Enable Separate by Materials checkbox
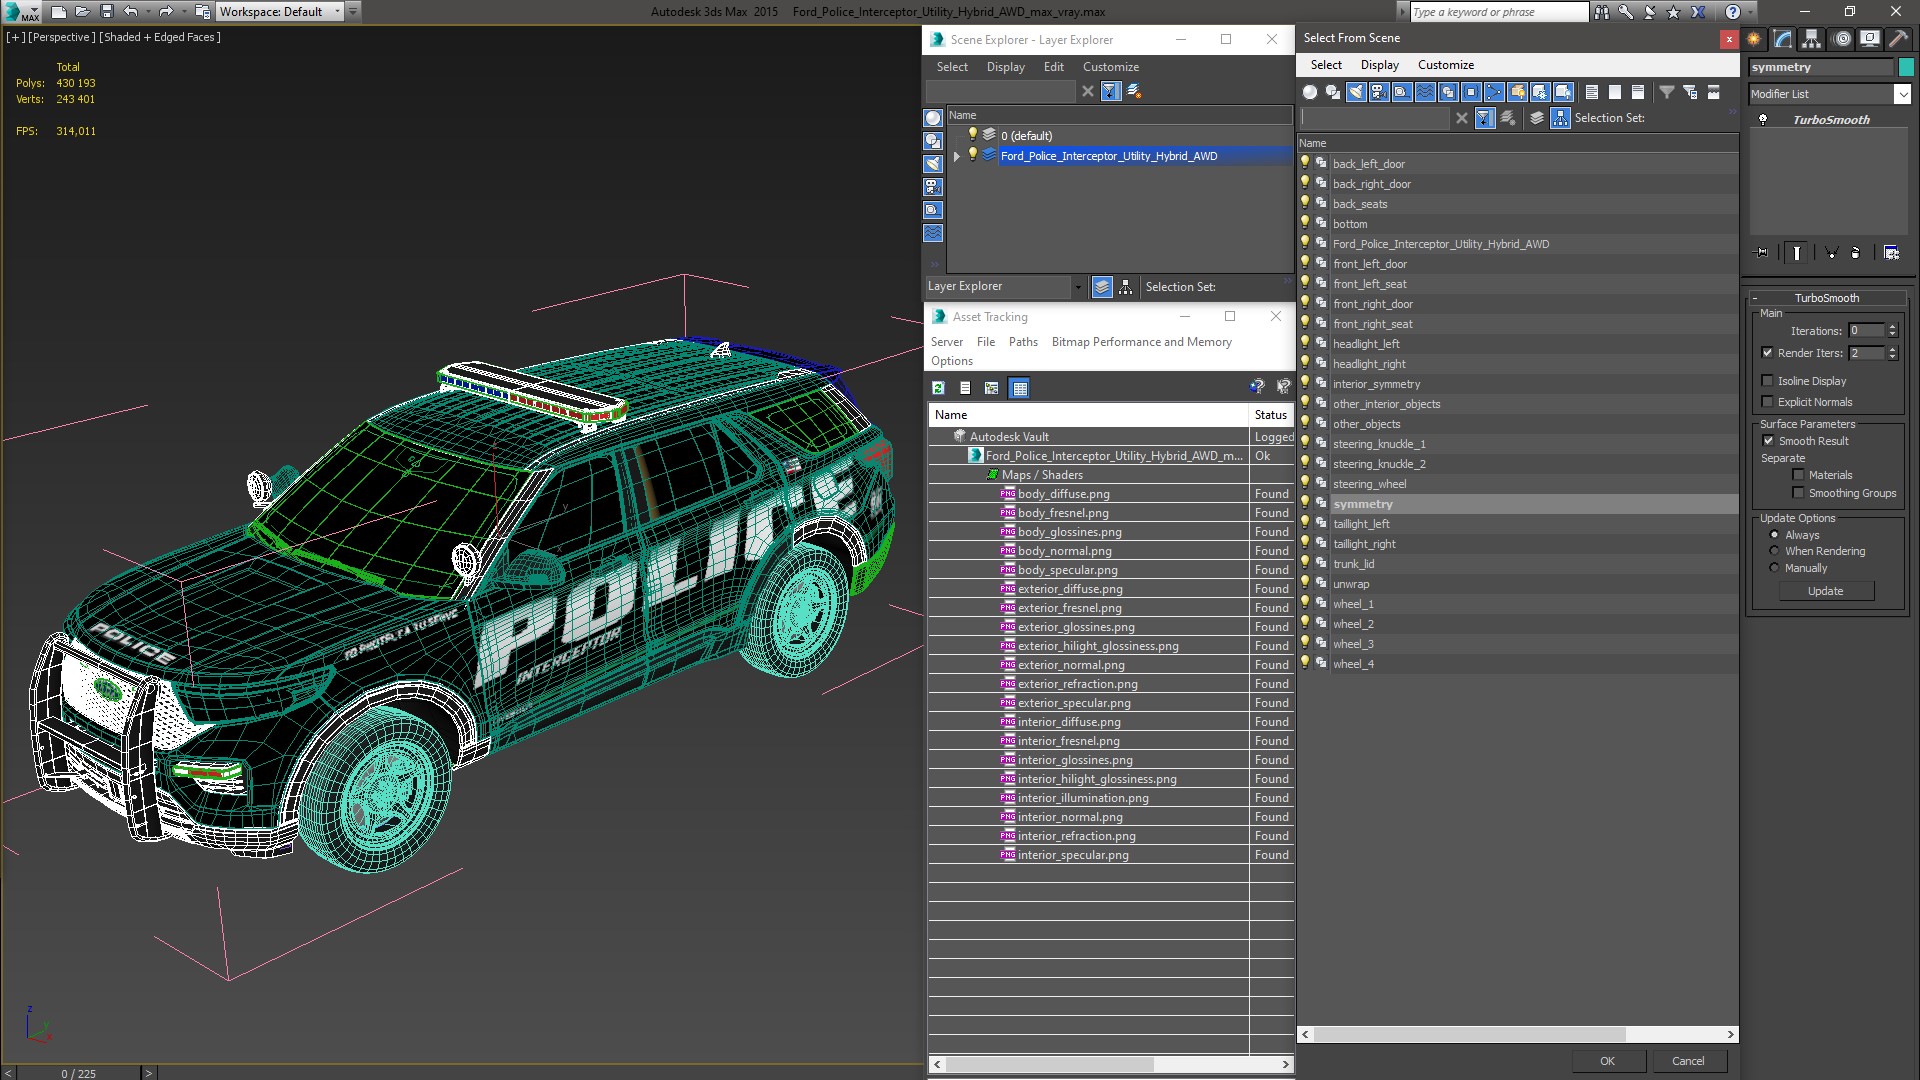 click(1798, 475)
